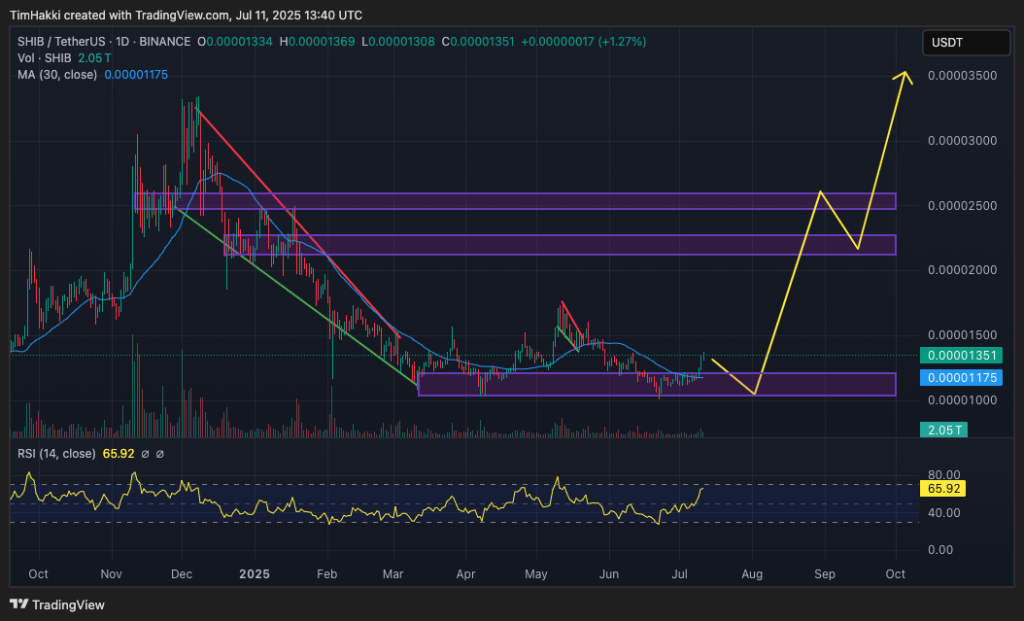This screenshot has width=1024, height=621.
Task: Click the change value +0.00000017 (+1.27%)
Action: [584, 42]
